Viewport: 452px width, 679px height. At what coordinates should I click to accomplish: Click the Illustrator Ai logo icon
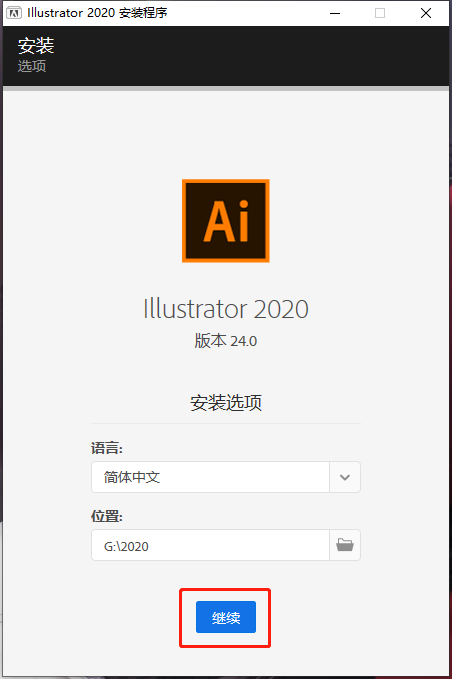coord(226,221)
